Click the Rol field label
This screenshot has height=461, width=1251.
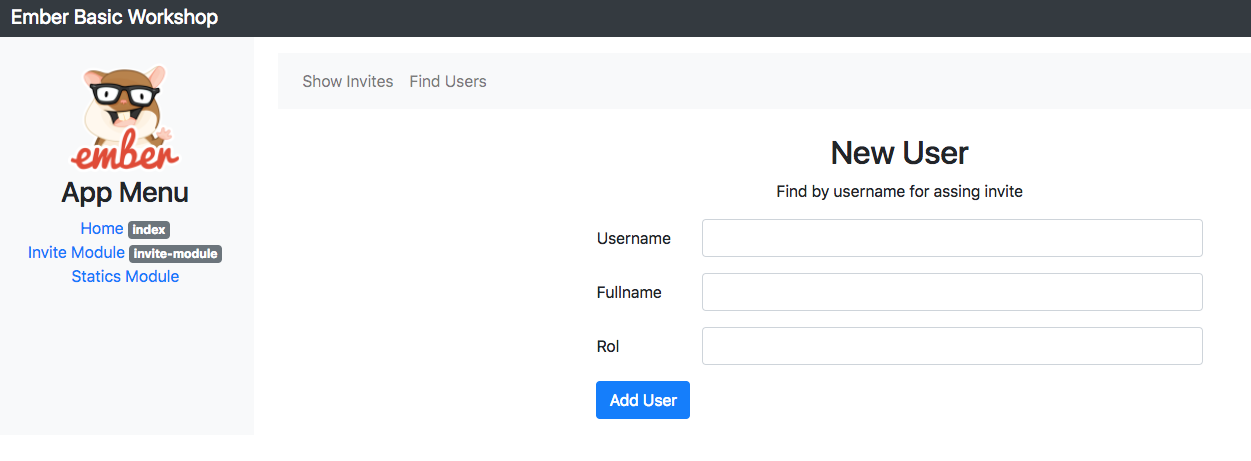608,346
